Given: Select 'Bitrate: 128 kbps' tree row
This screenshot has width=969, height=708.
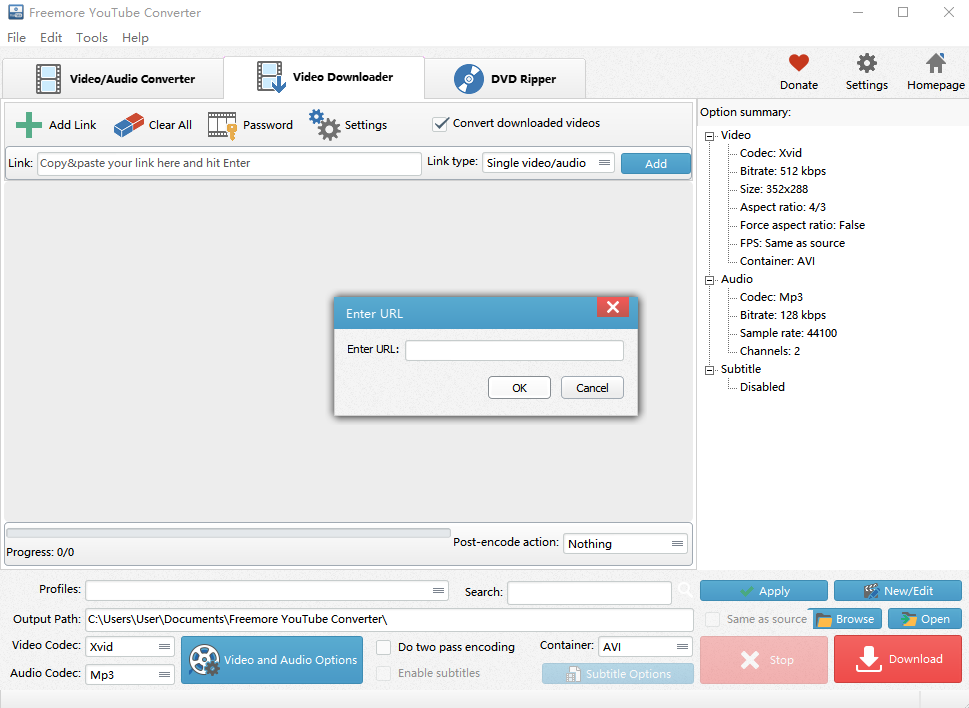Looking at the screenshot, I should 782,315.
